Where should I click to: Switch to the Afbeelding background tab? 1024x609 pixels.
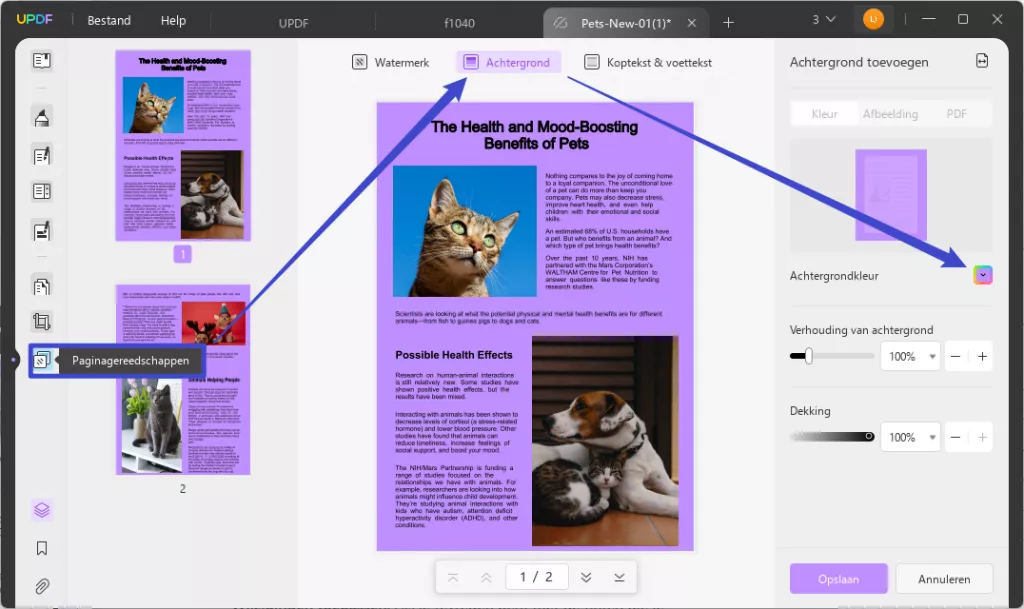(890, 114)
